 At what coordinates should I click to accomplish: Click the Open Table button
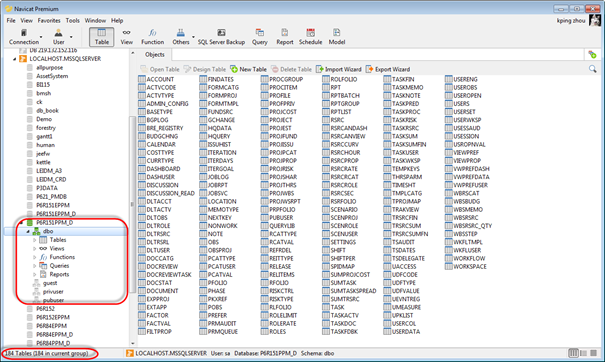tap(160, 69)
